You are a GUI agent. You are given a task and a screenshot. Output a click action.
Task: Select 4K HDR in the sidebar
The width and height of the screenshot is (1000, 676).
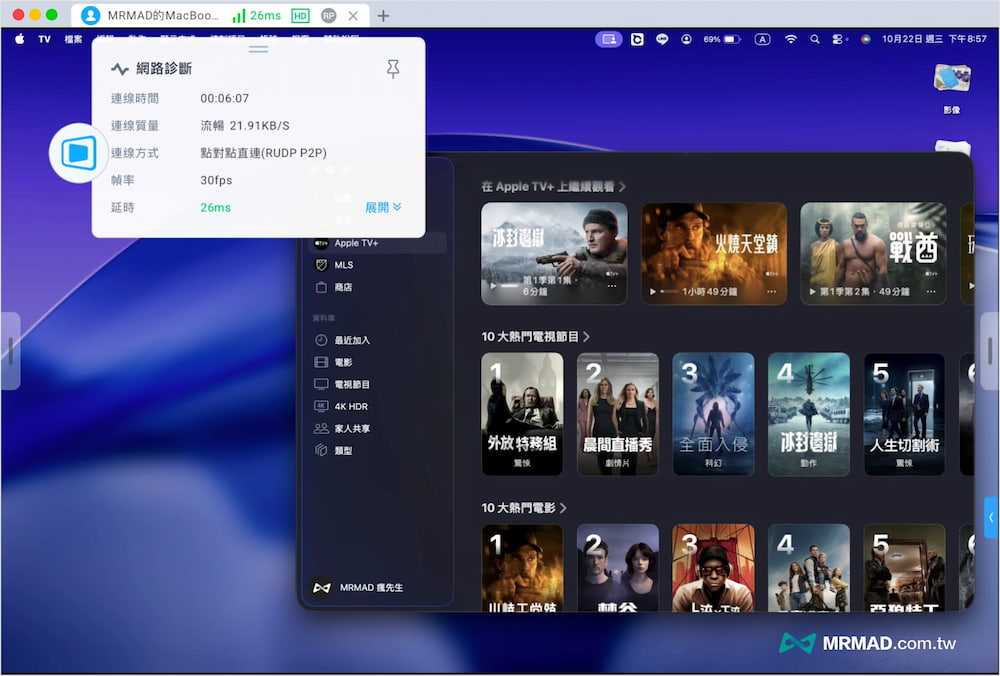[349, 406]
